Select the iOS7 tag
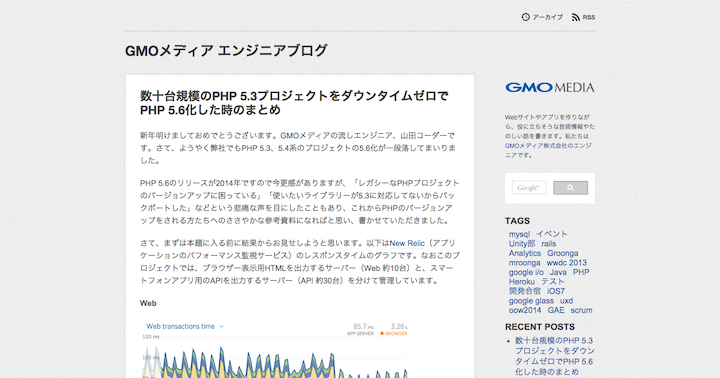The width and height of the screenshot is (720, 378). 556,291
